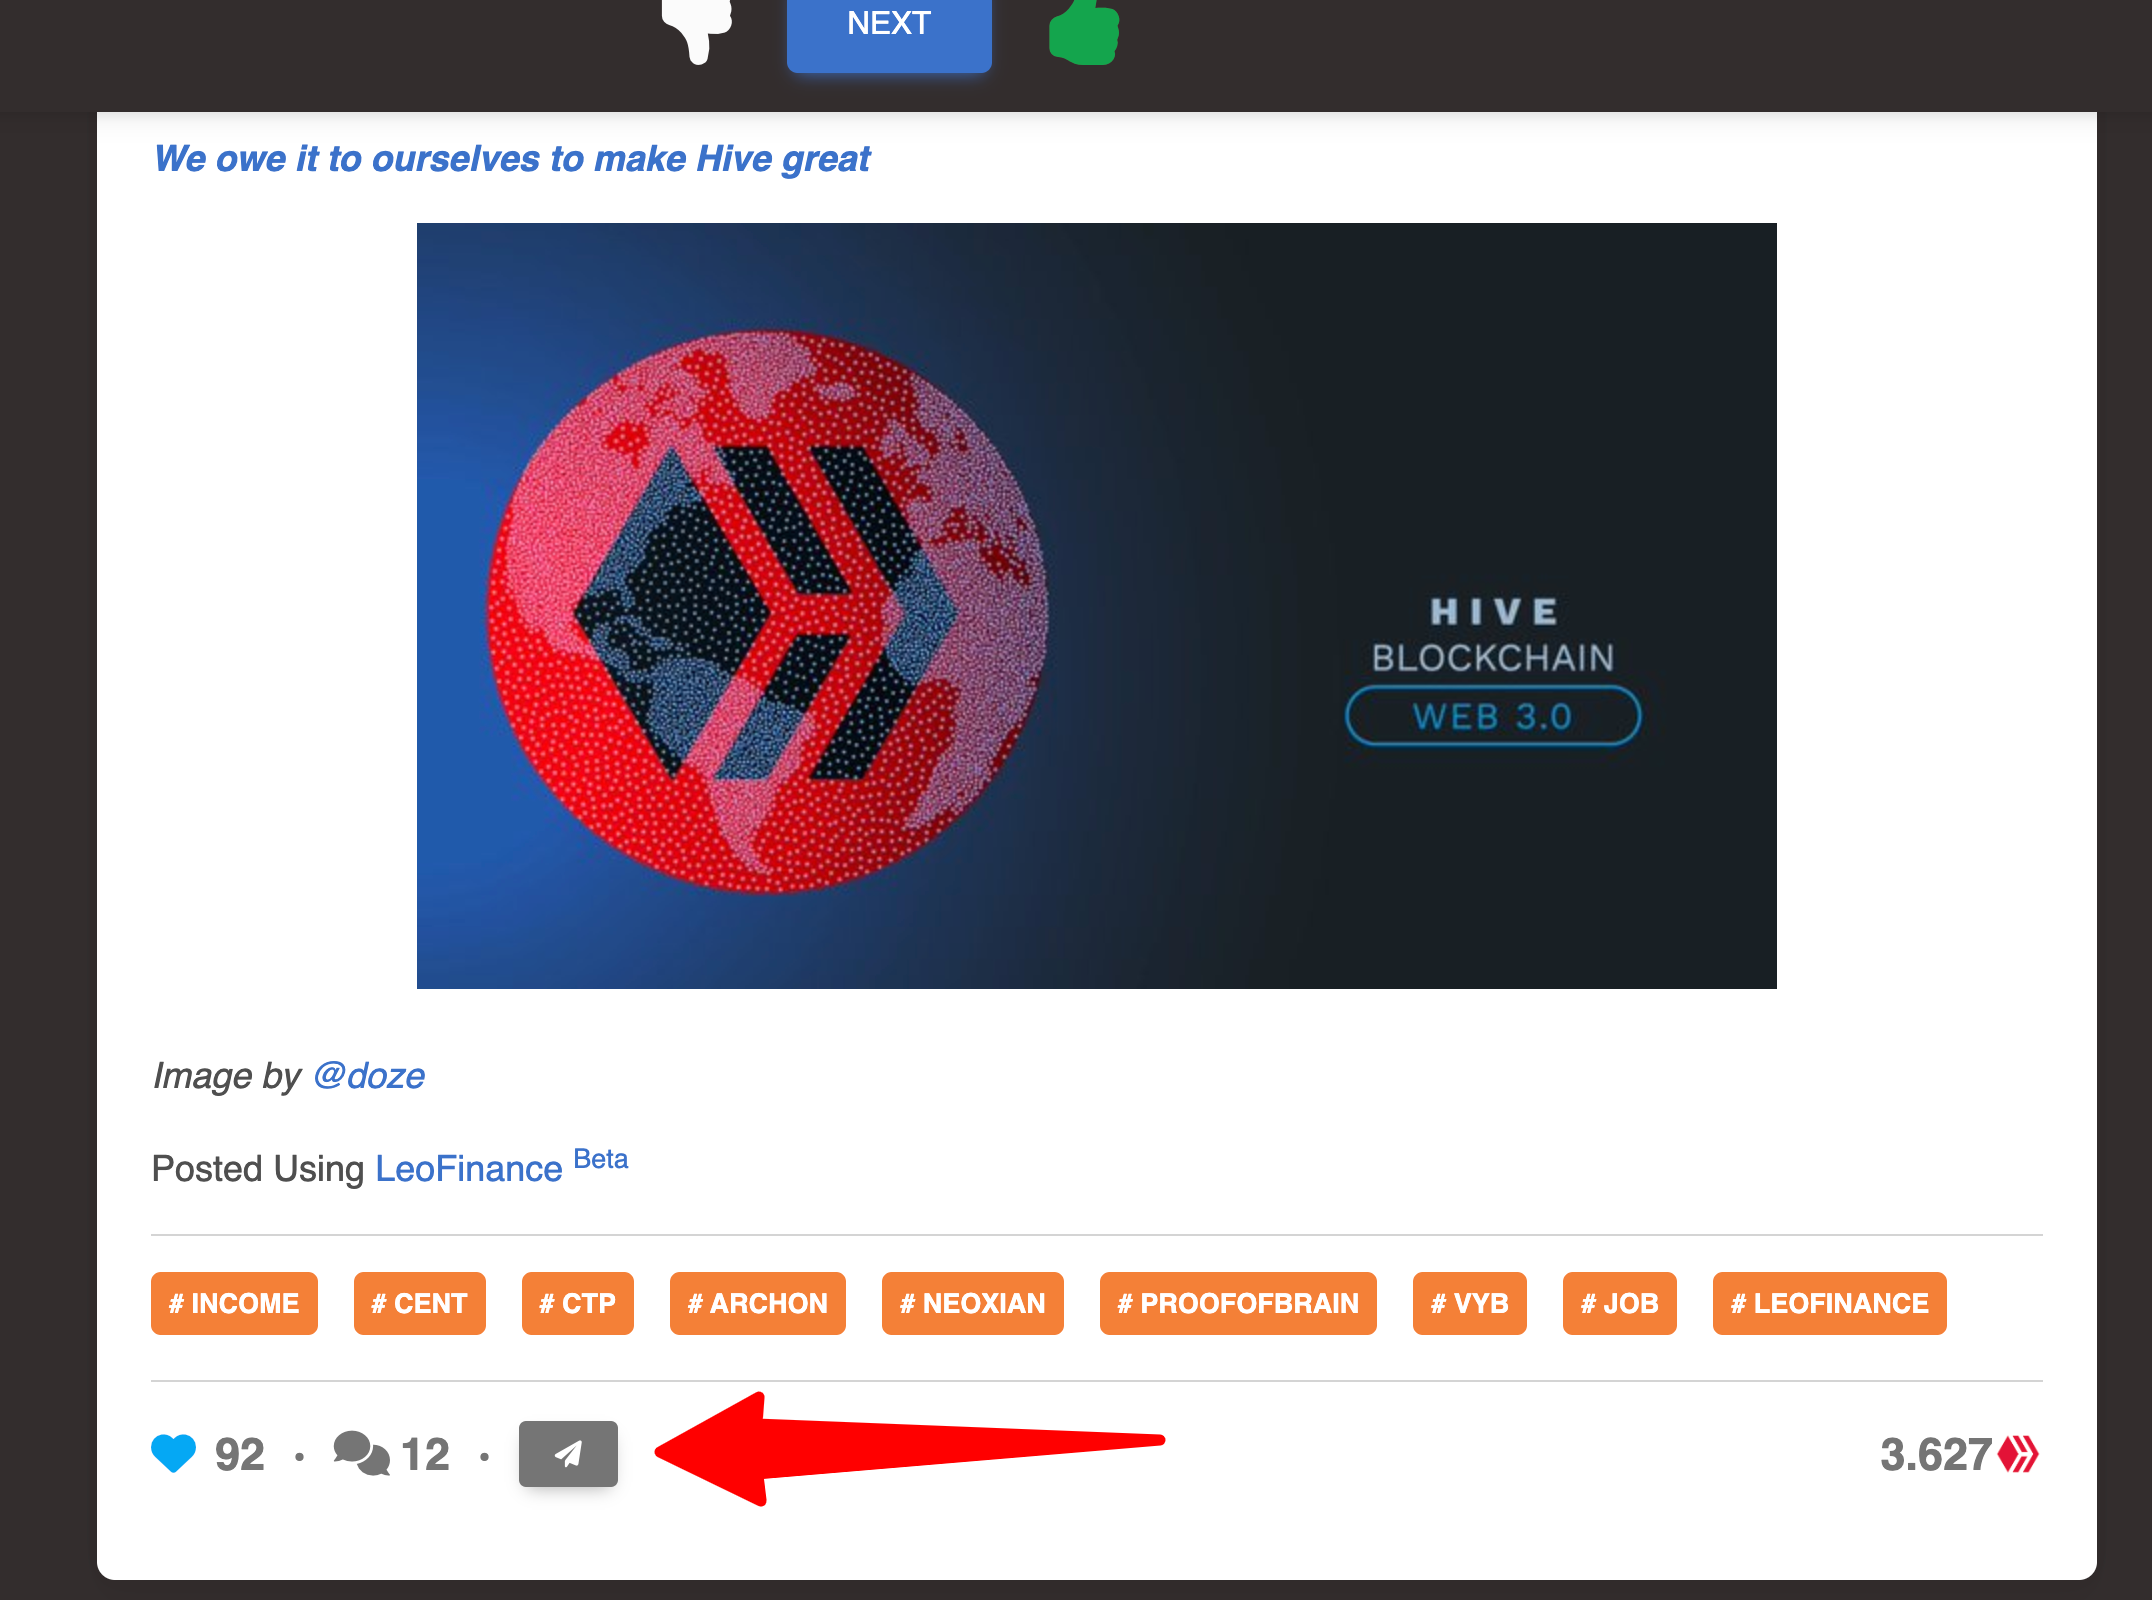Click the 3.627 payout value

[x=1936, y=1455]
